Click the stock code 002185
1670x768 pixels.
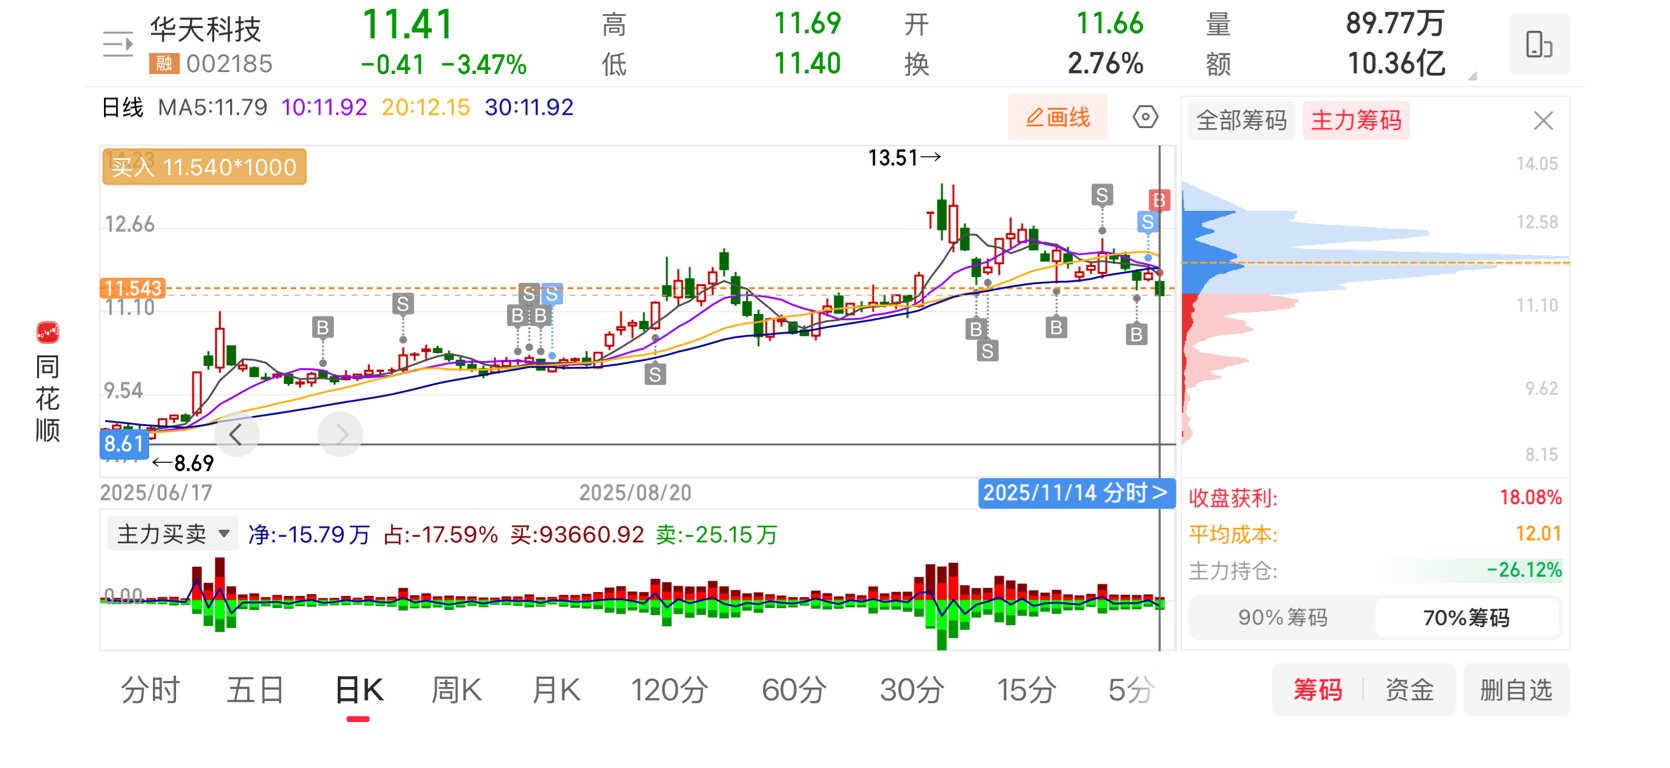point(229,64)
